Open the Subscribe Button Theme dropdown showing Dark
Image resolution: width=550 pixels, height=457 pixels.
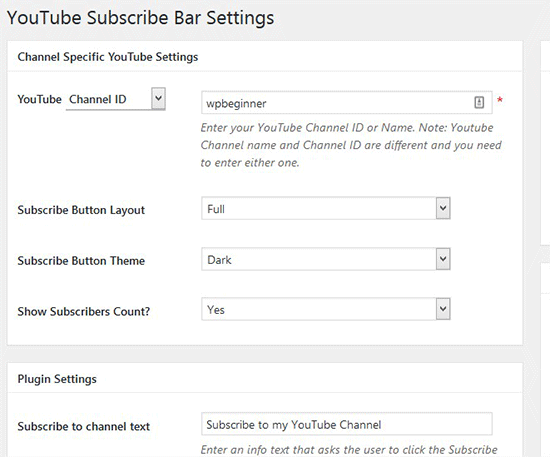(326, 259)
